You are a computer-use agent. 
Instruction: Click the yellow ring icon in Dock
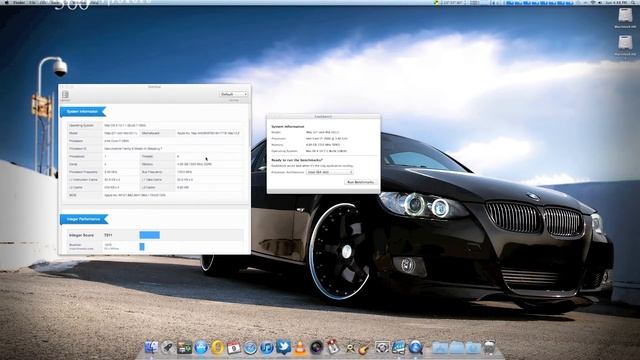217,347
